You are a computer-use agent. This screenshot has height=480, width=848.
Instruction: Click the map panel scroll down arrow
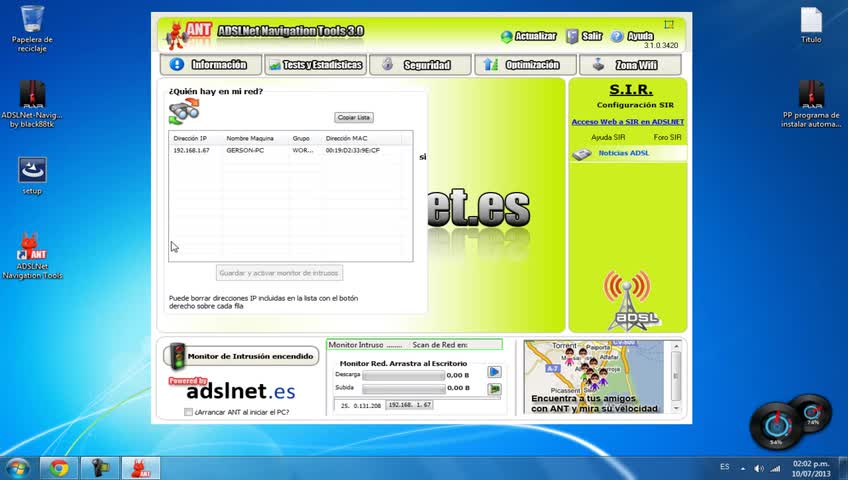(676, 409)
